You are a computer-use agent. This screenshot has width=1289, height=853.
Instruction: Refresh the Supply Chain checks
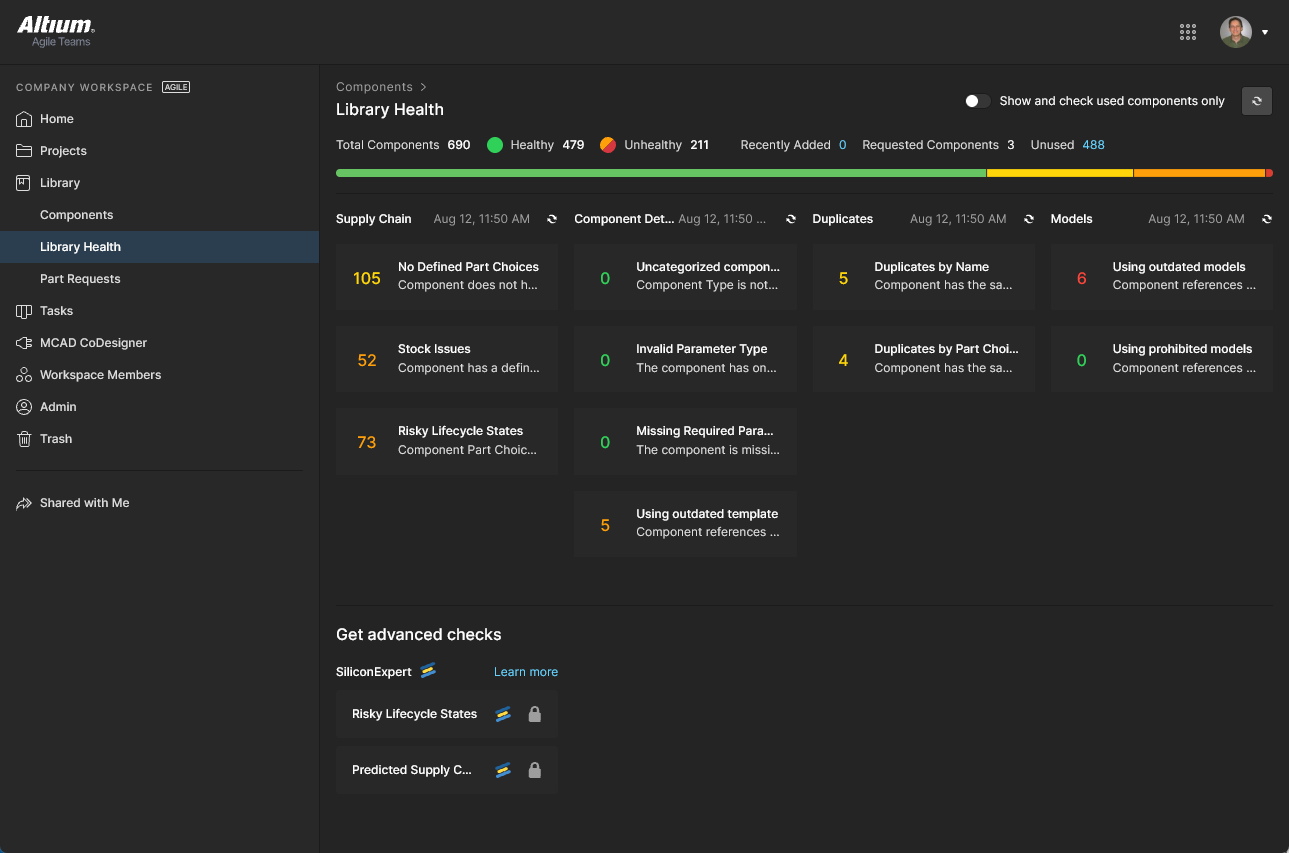(x=552, y=219)
